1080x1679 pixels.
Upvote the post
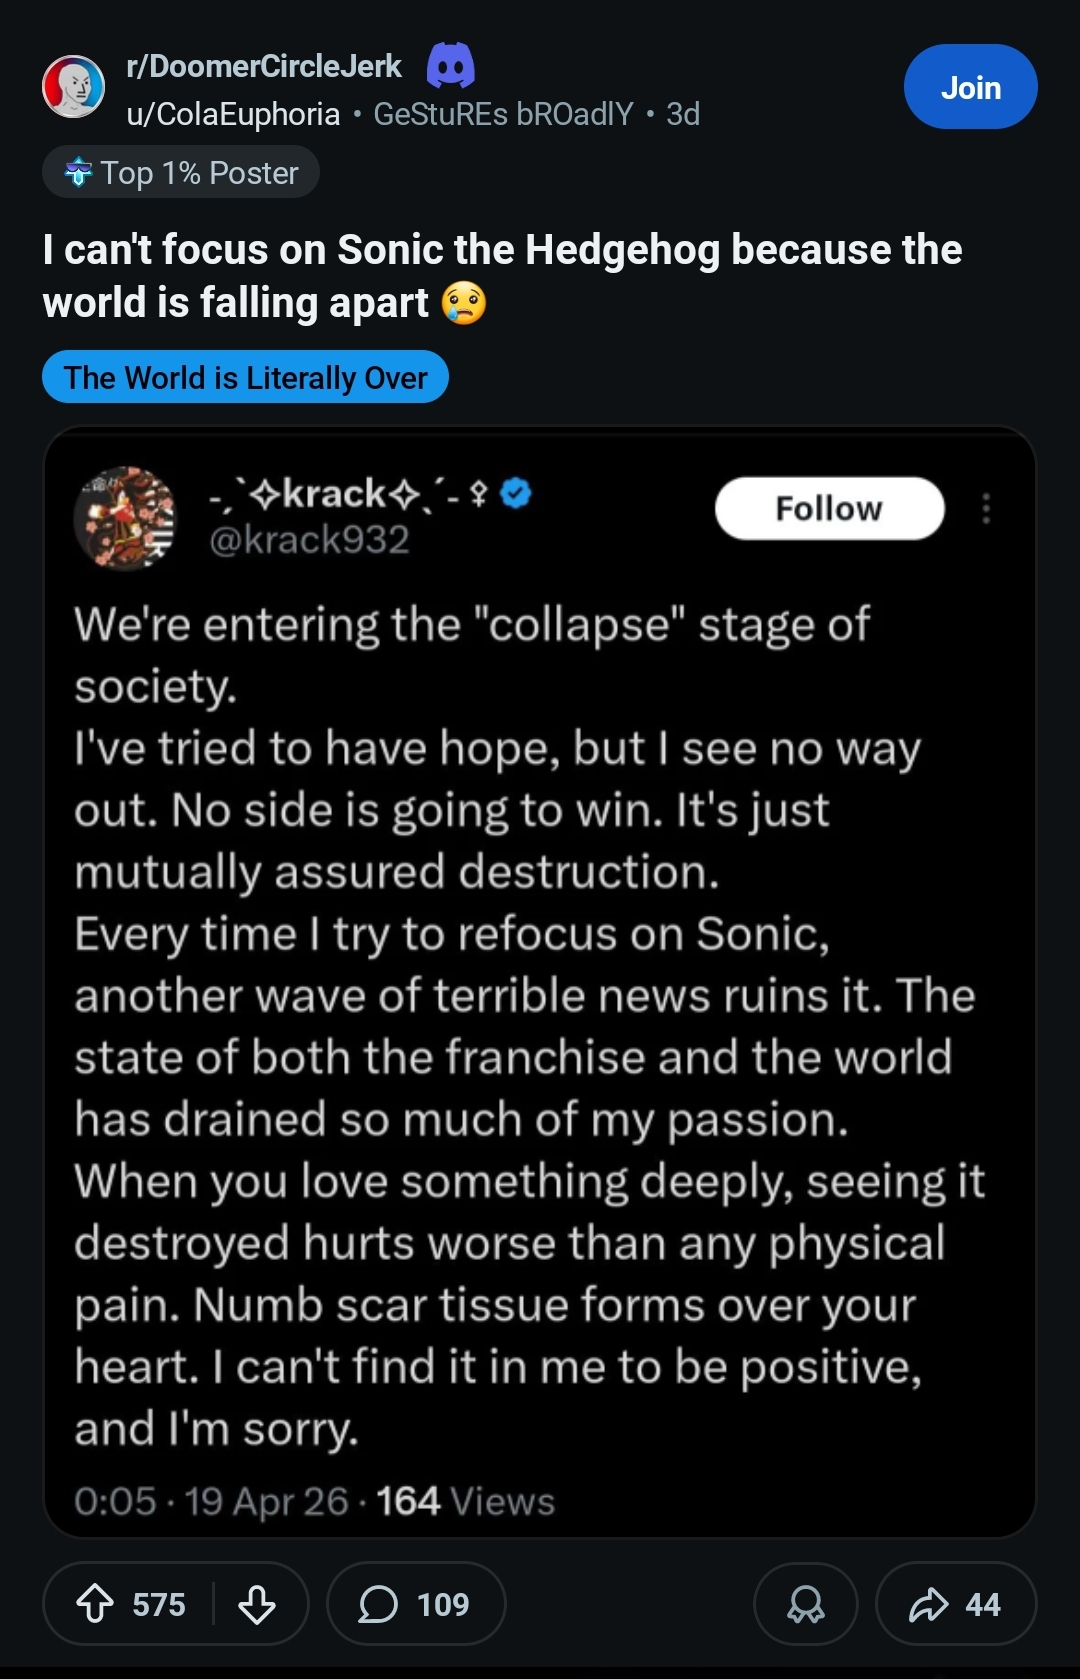pos(96,1604)
